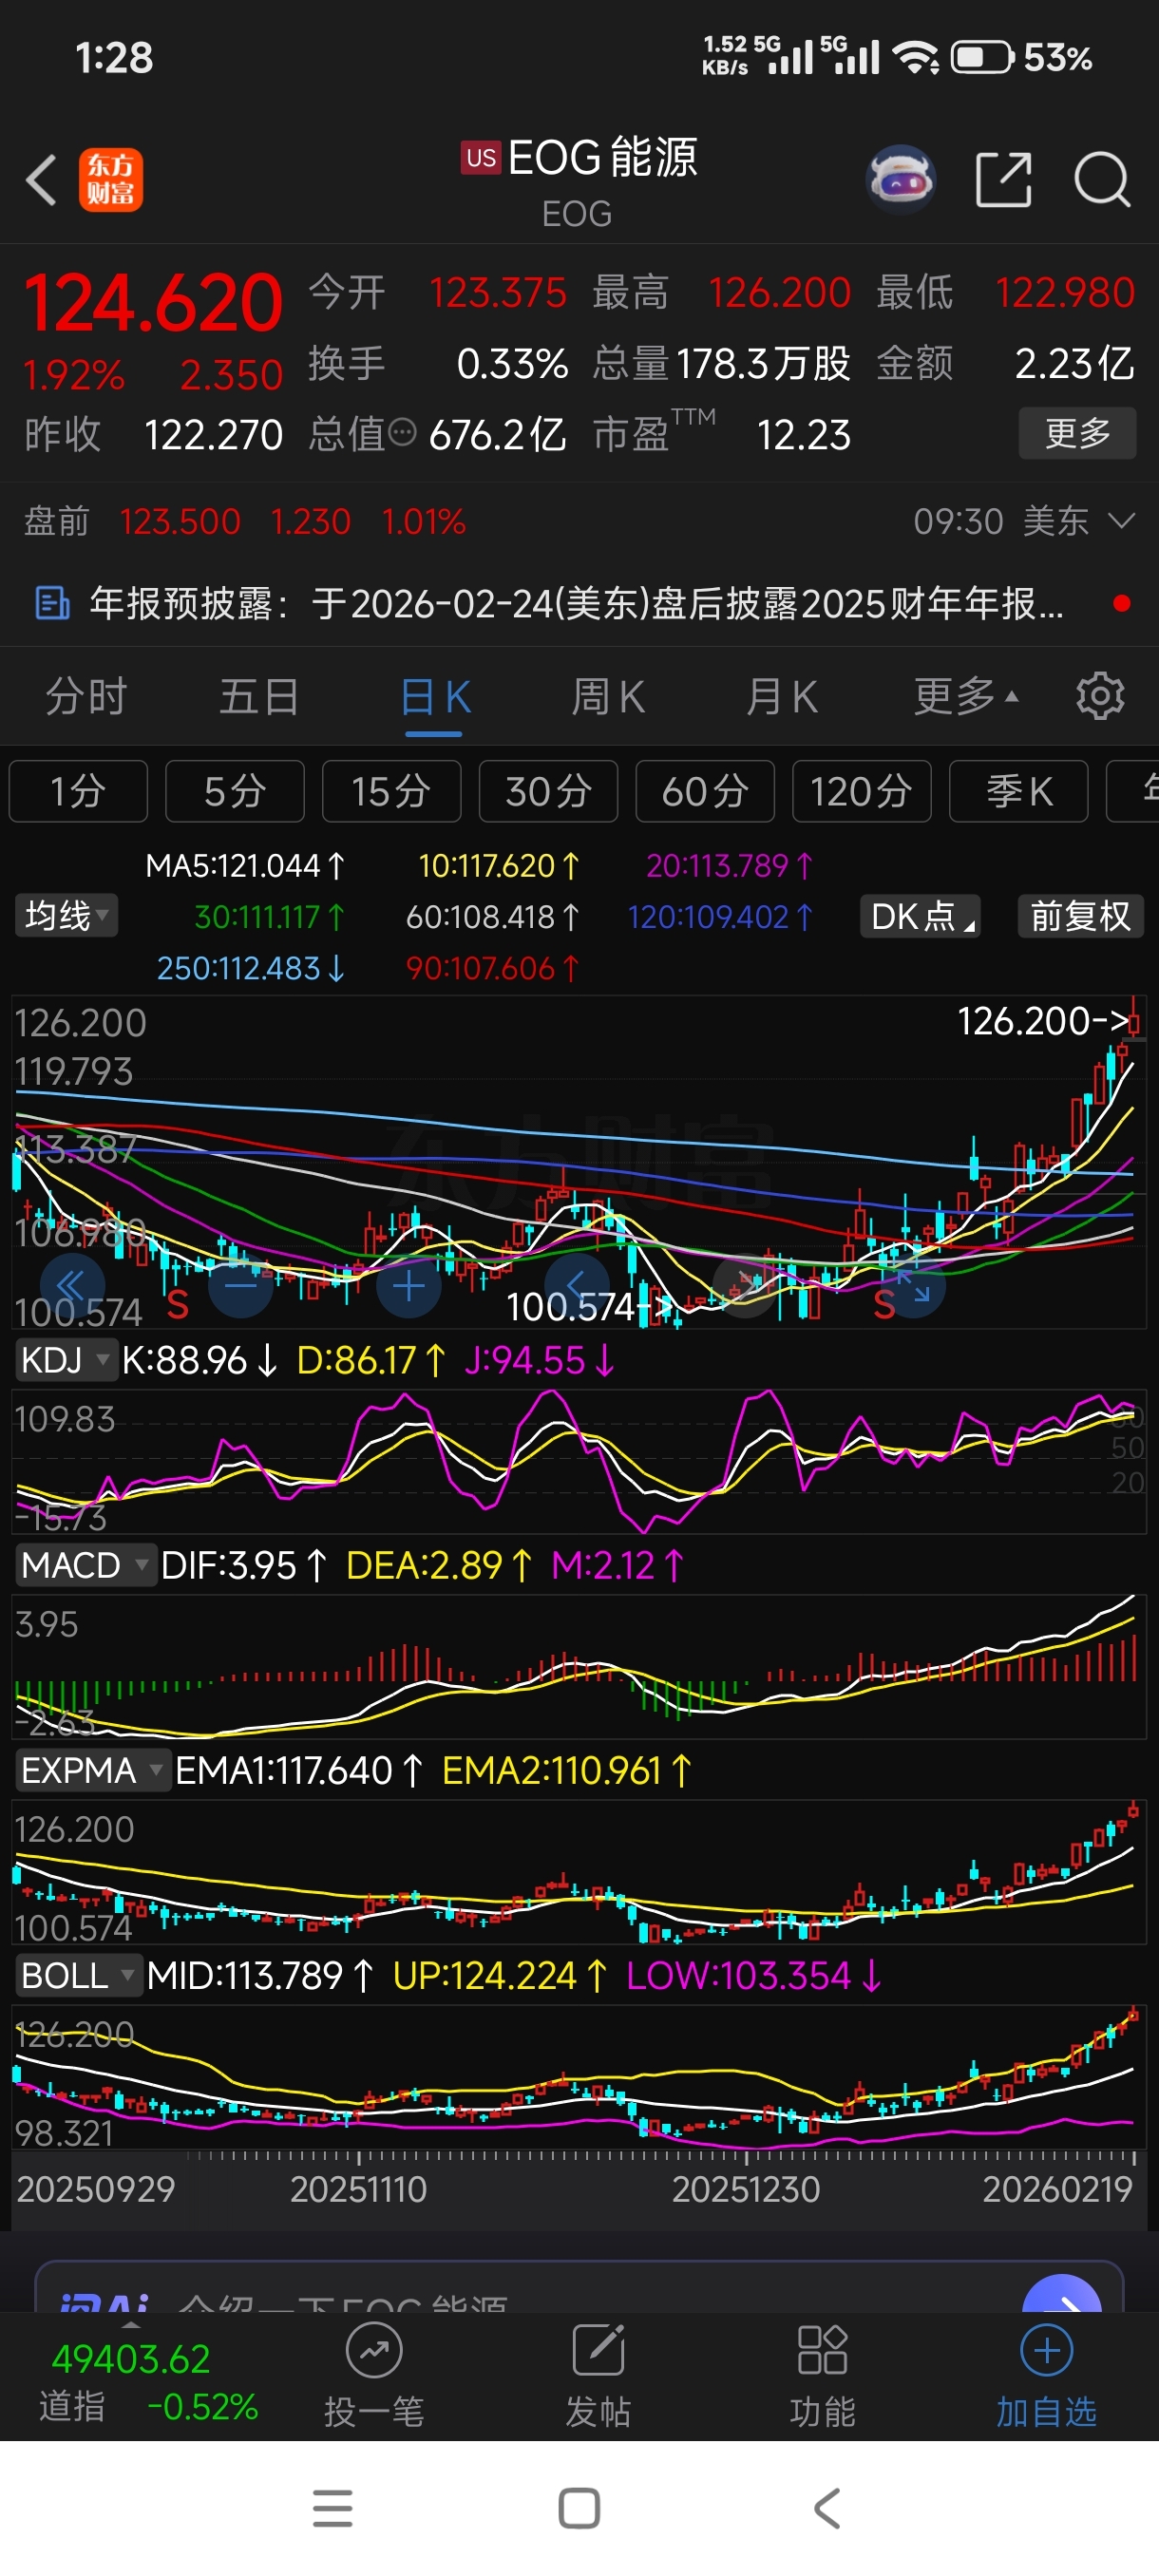
Task: Choose the 30分 interval
Action: [548, 791]
